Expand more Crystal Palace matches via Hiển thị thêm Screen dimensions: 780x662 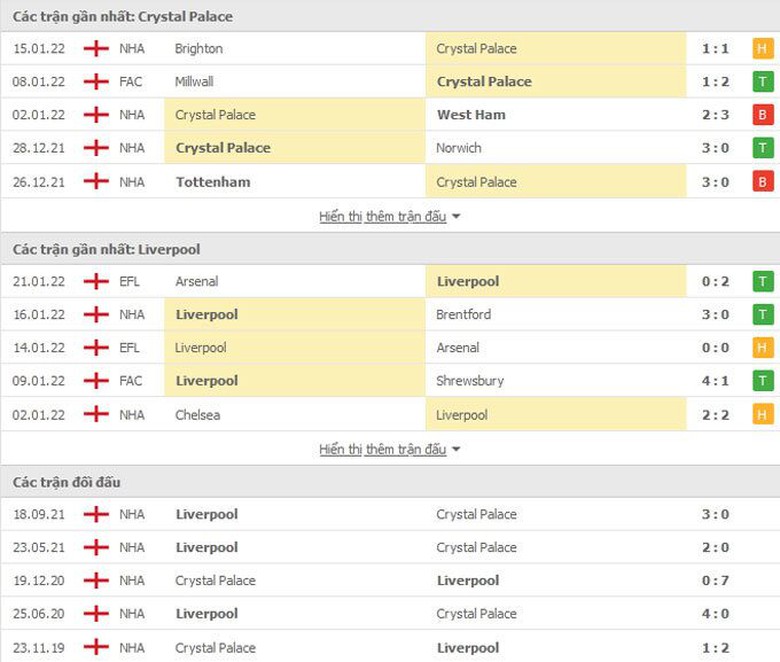(383, 216)
